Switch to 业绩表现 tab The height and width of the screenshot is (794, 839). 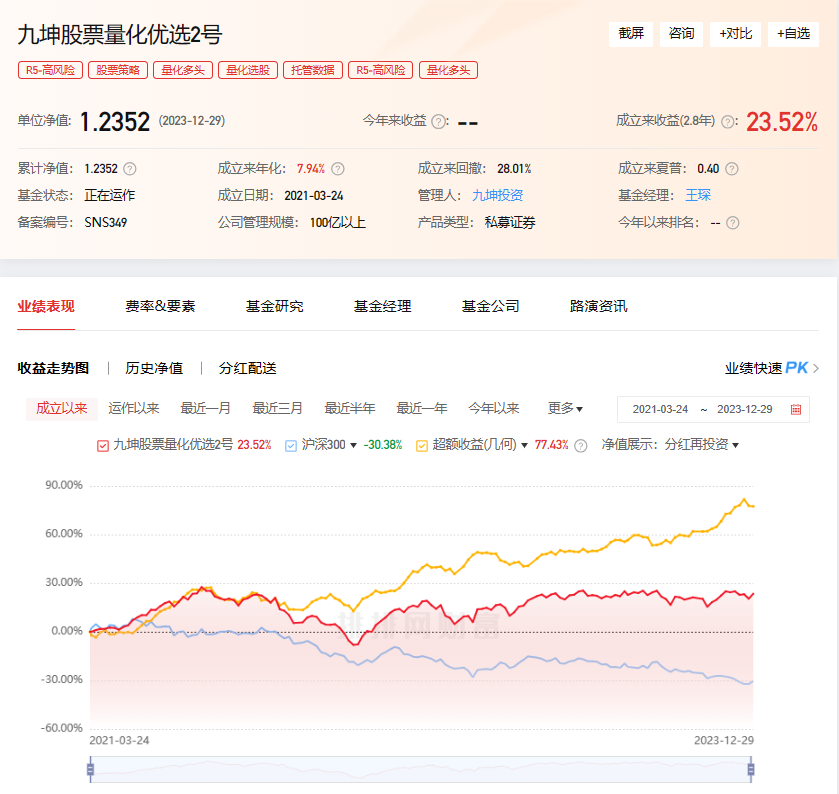[x=46, y=307]
